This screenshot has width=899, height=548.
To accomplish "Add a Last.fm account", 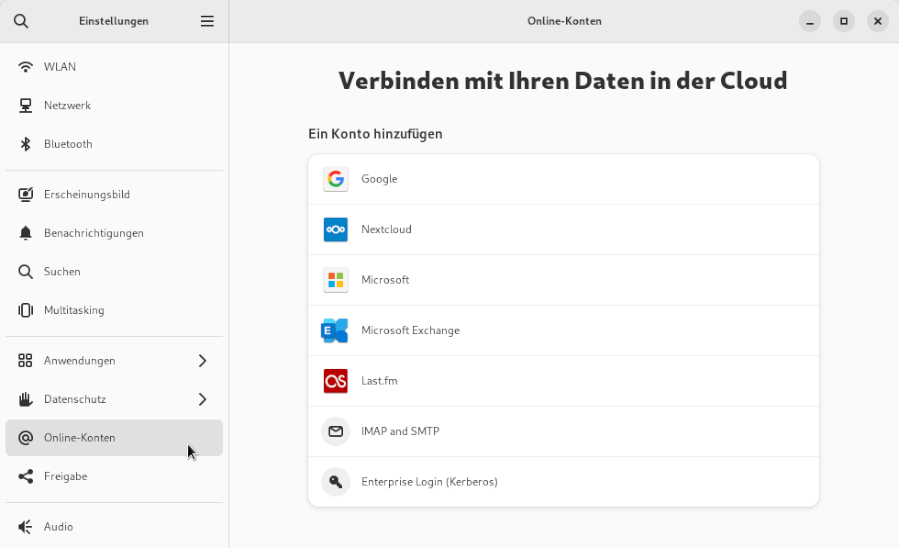I will click(564, 381).
